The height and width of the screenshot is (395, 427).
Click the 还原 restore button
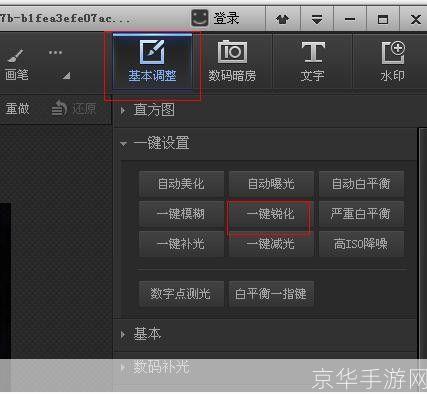click(x=74, y=109)
